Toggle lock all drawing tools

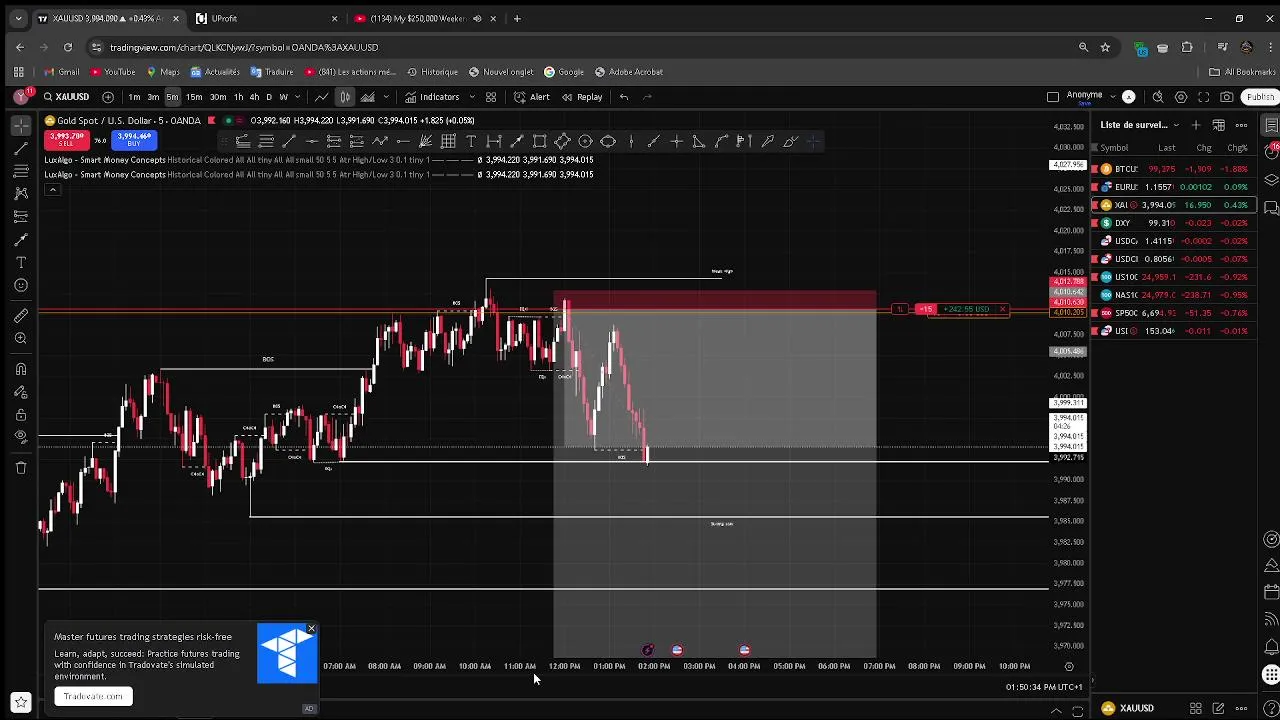point(21,414)
